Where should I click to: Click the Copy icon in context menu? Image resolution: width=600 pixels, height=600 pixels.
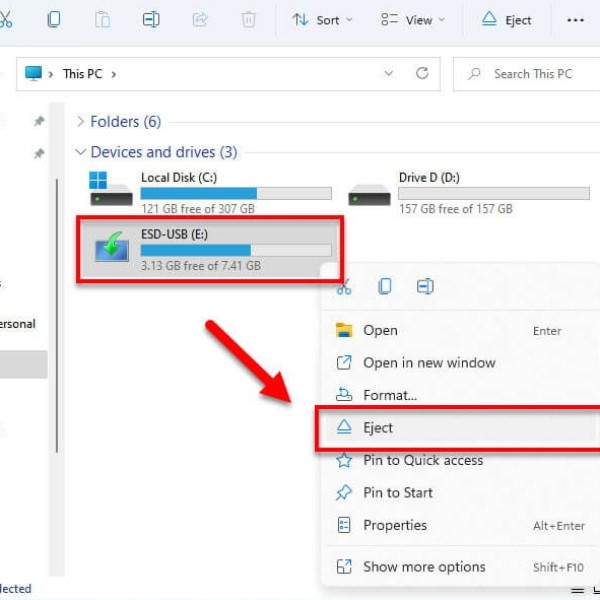click(x=385, y=286)
